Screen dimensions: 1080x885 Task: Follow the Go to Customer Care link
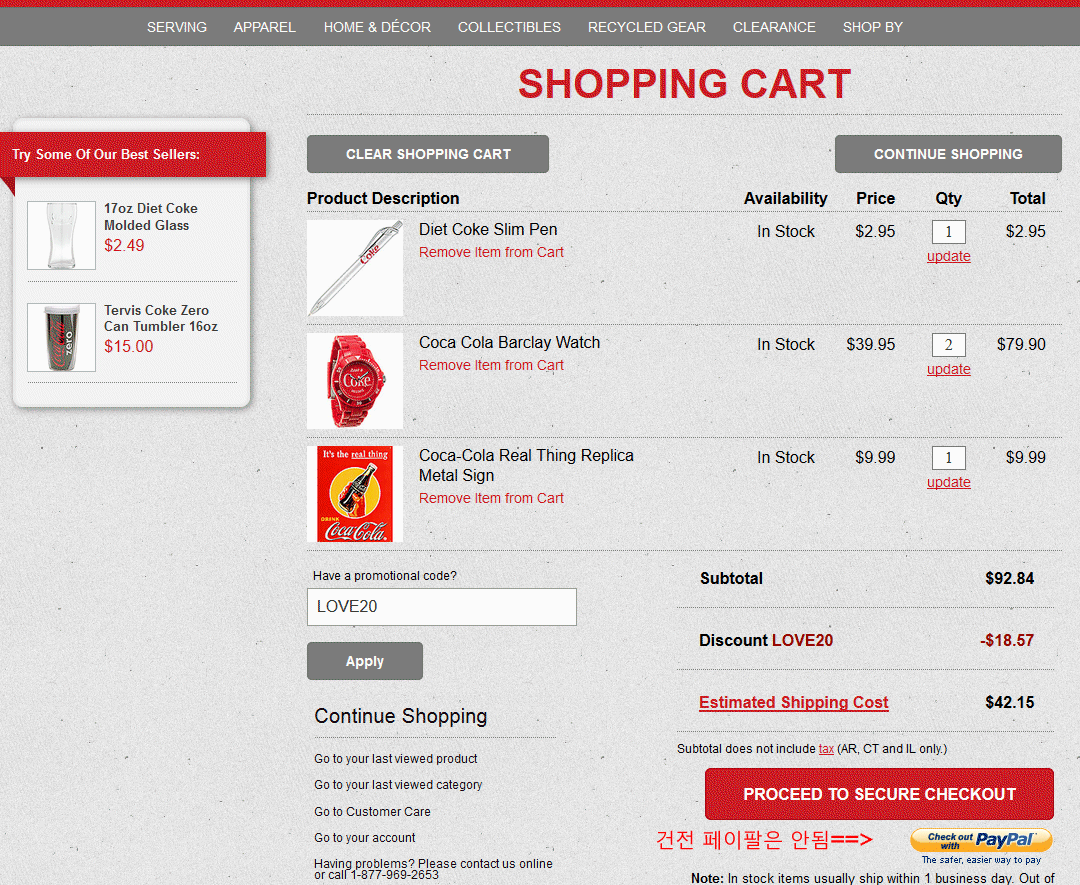(372, 811)
